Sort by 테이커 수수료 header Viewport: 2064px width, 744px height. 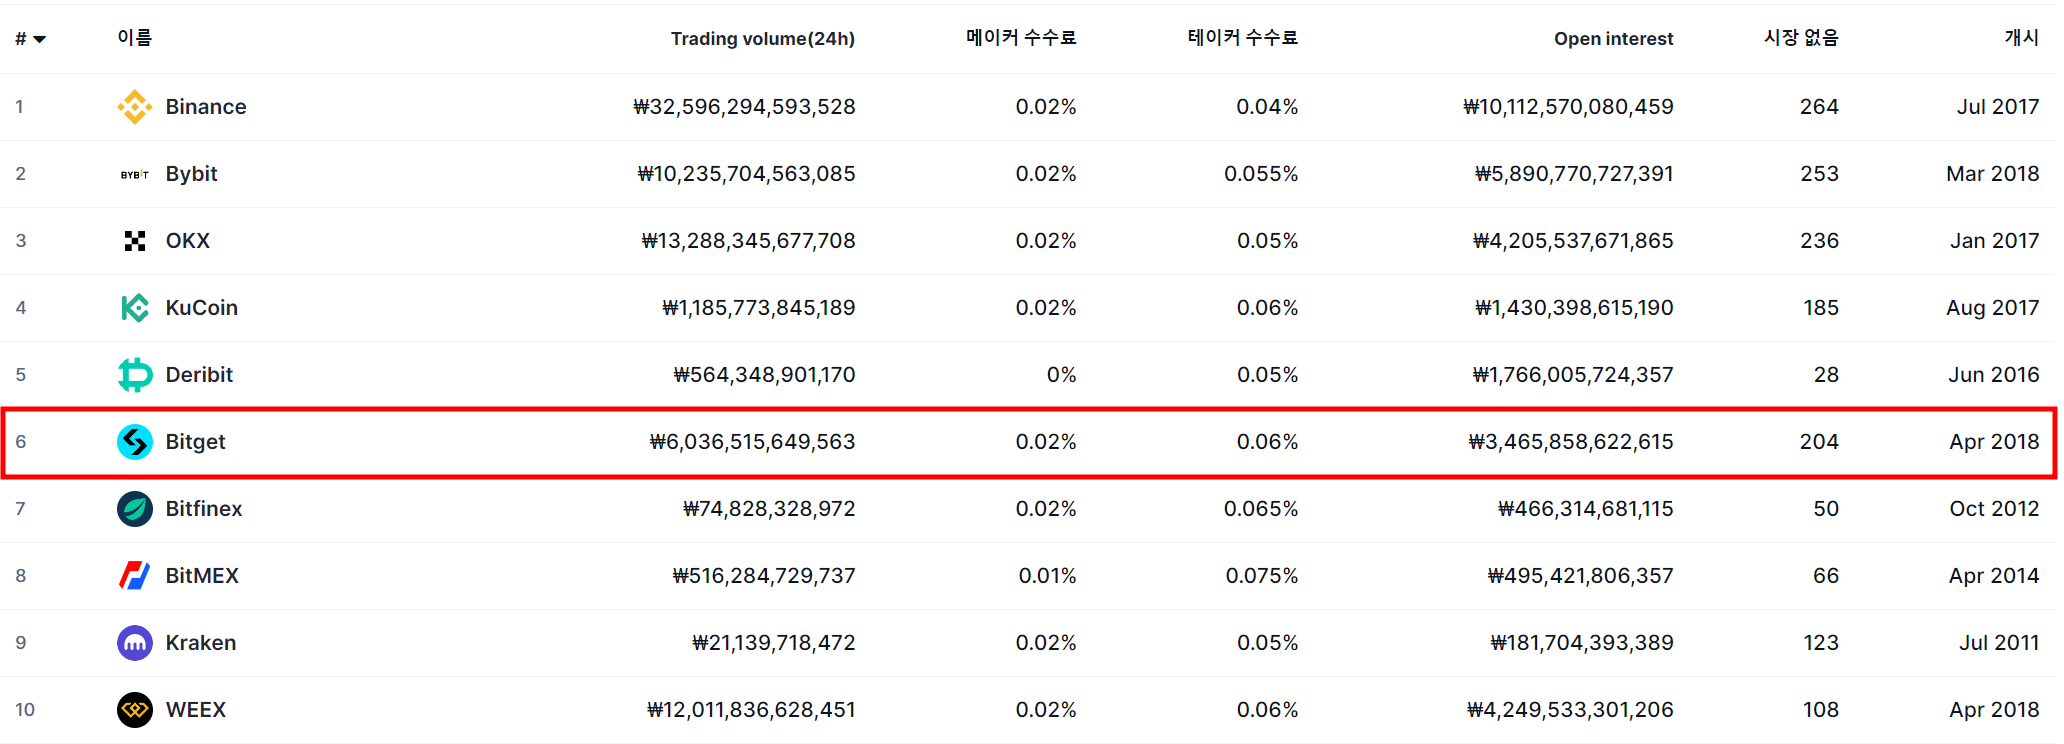1243,38
